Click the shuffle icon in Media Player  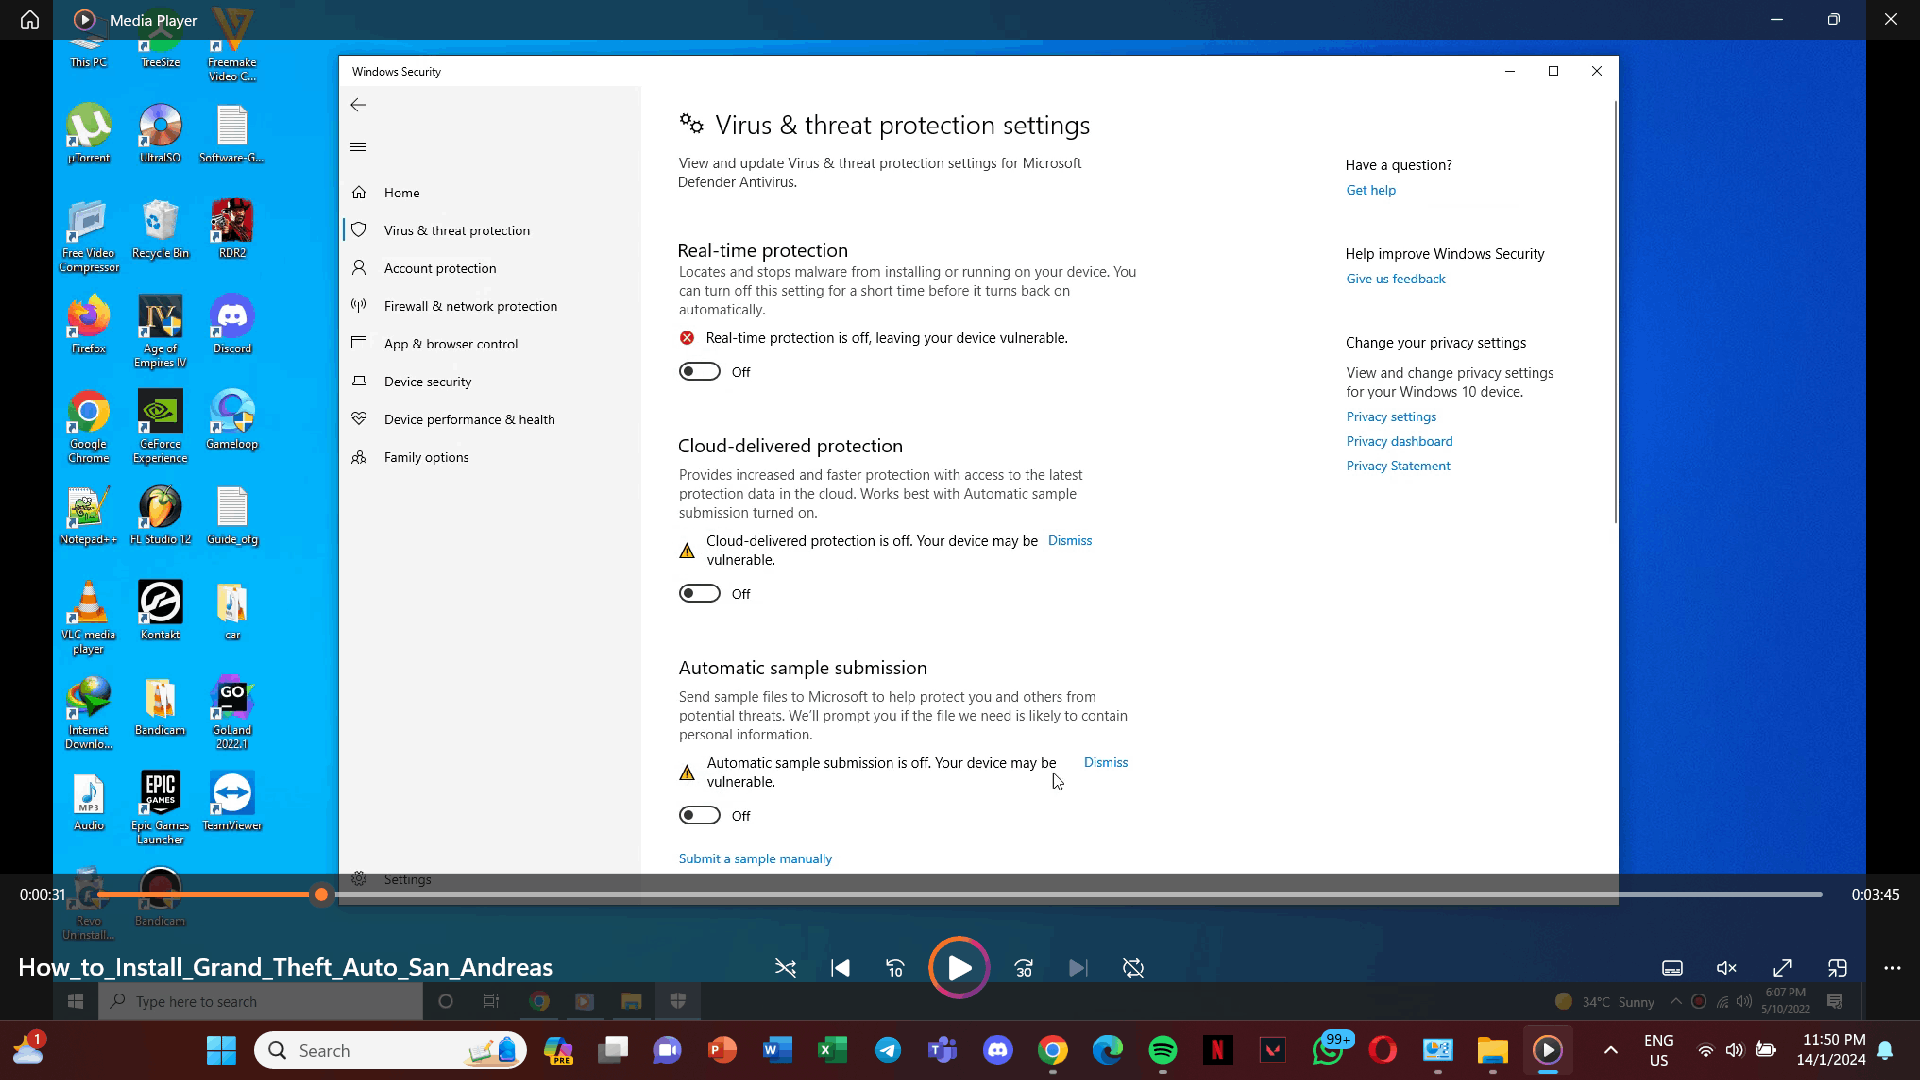tap(785, 968)
